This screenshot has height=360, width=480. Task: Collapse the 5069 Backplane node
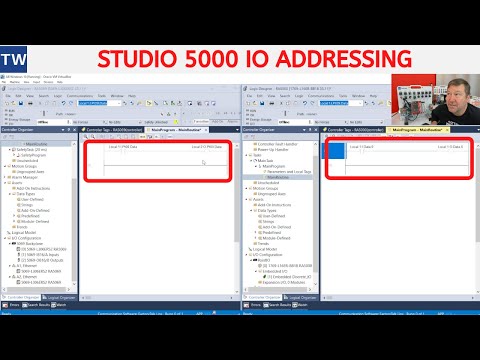pyautogui.click(x=10, y=244)
